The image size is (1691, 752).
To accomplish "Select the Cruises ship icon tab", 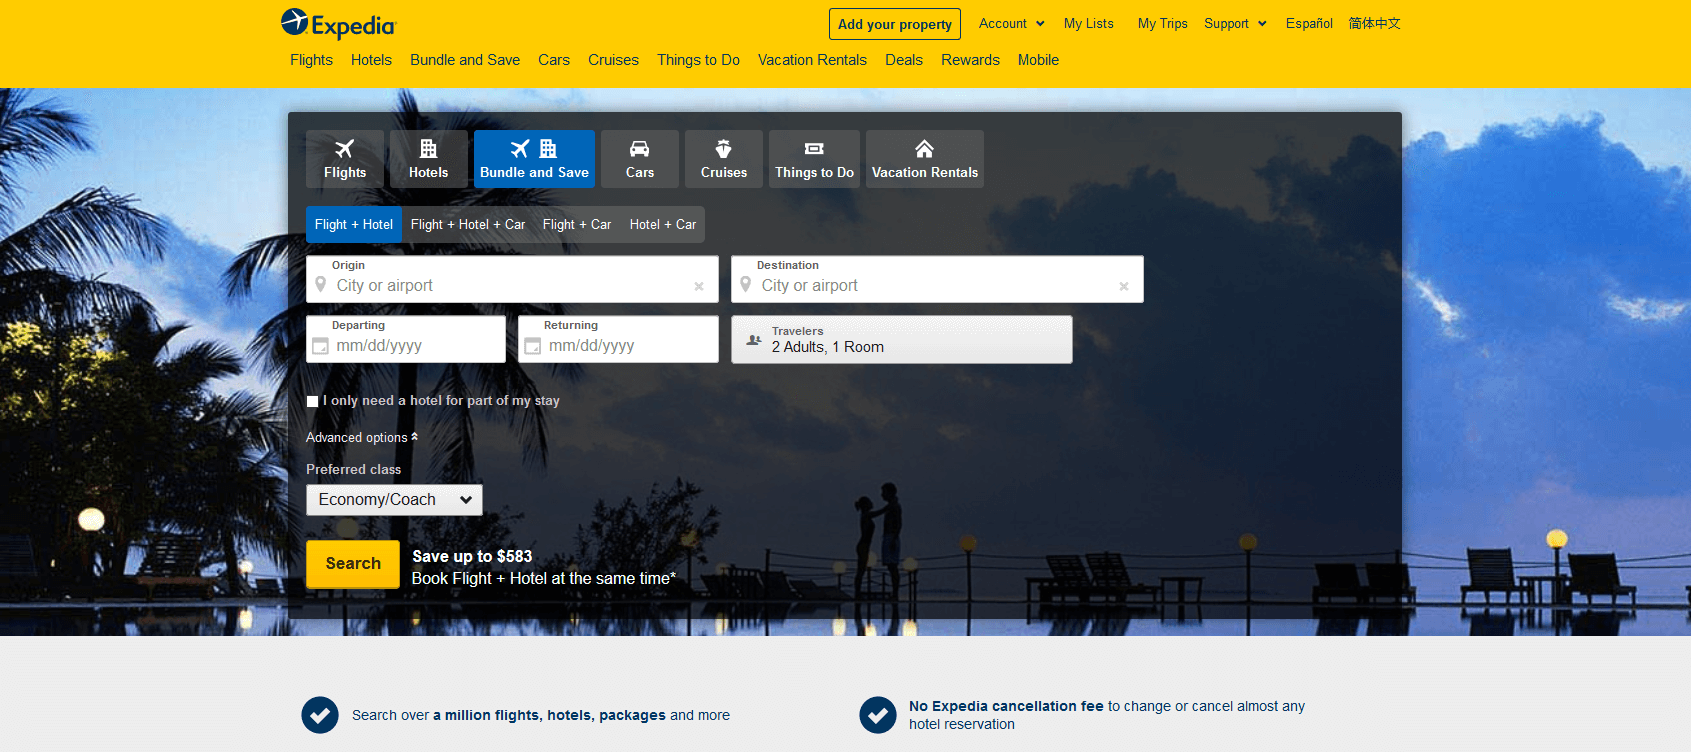I will click(724, 159).
